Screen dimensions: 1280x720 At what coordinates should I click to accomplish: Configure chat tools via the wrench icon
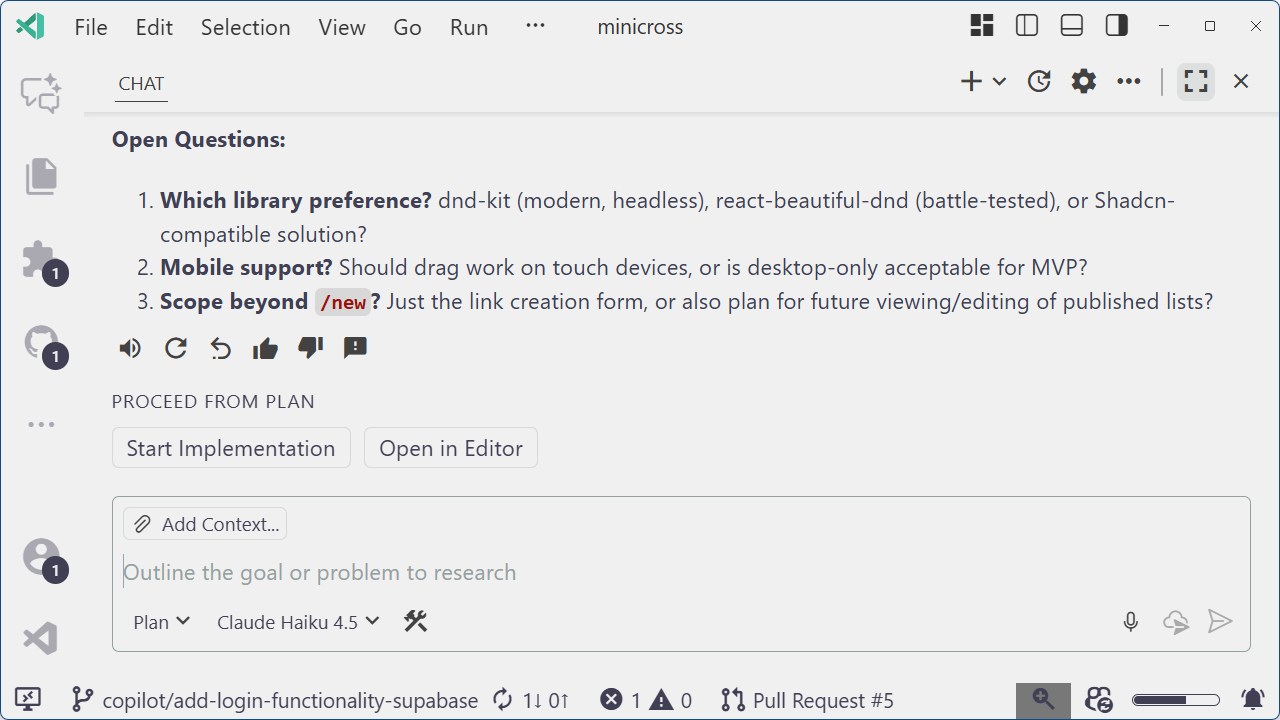tap(416, 621)
